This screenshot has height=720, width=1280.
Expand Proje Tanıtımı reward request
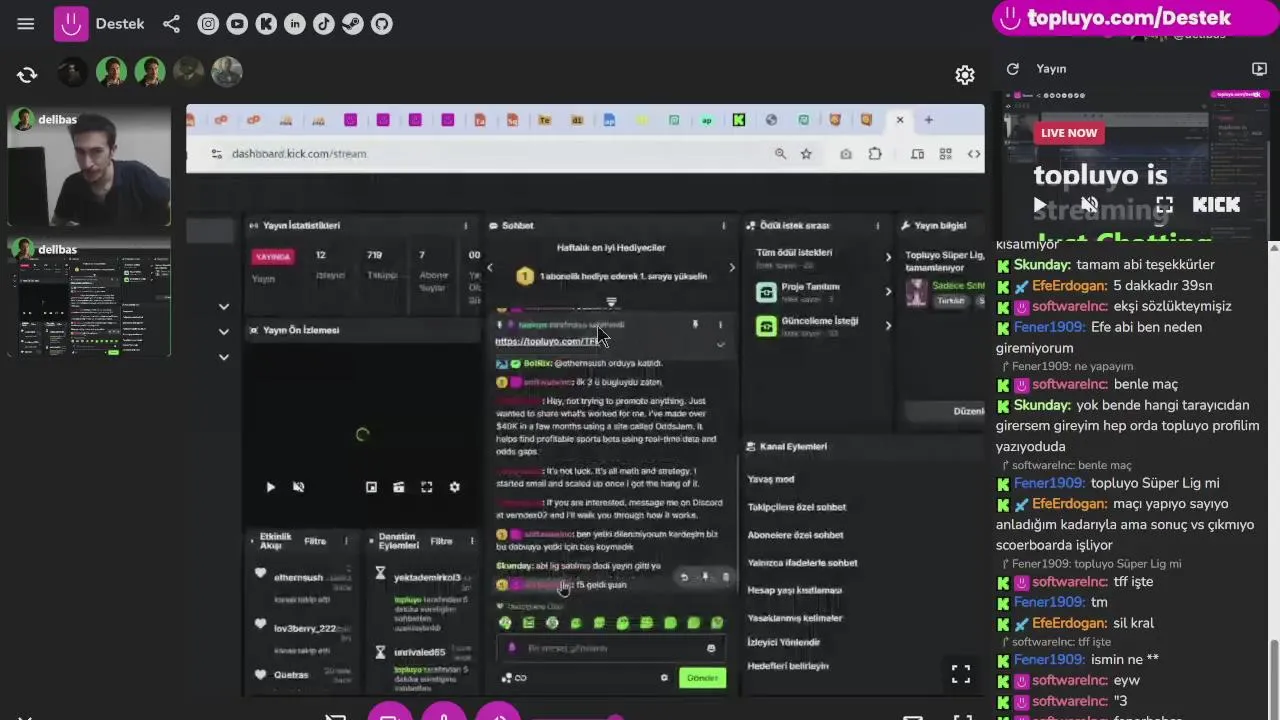tap(821, 291)
